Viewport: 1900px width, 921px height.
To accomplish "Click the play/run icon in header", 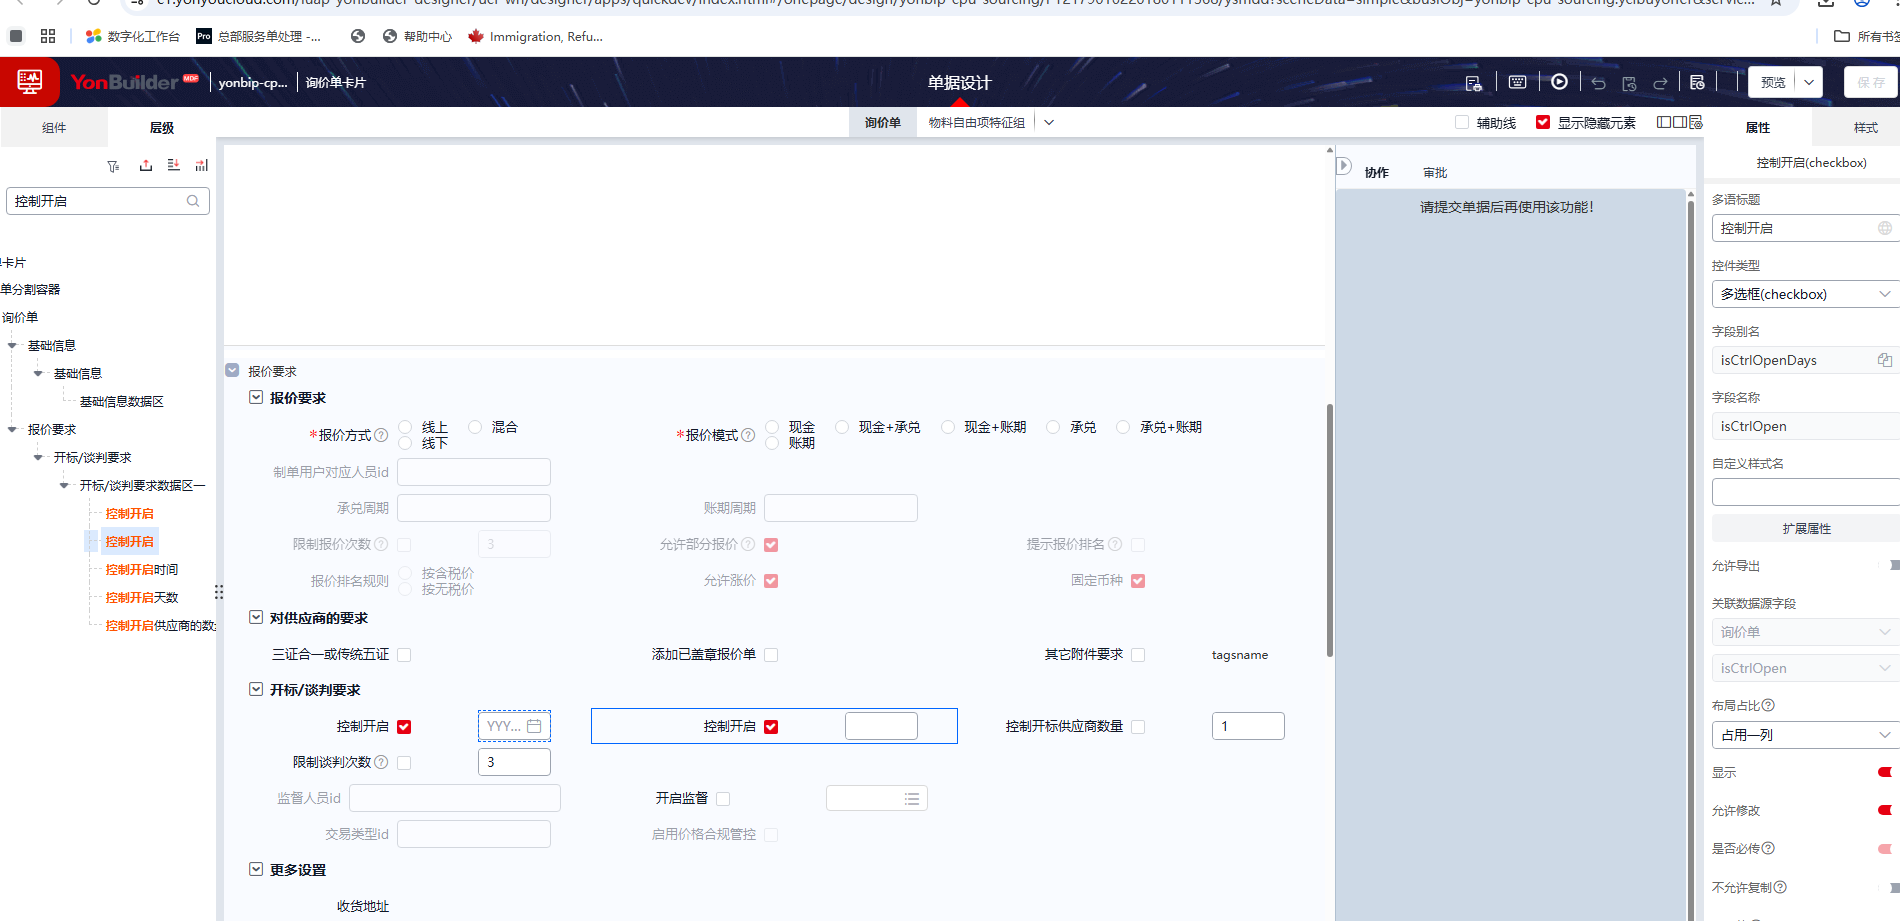I will [1559, 82].
